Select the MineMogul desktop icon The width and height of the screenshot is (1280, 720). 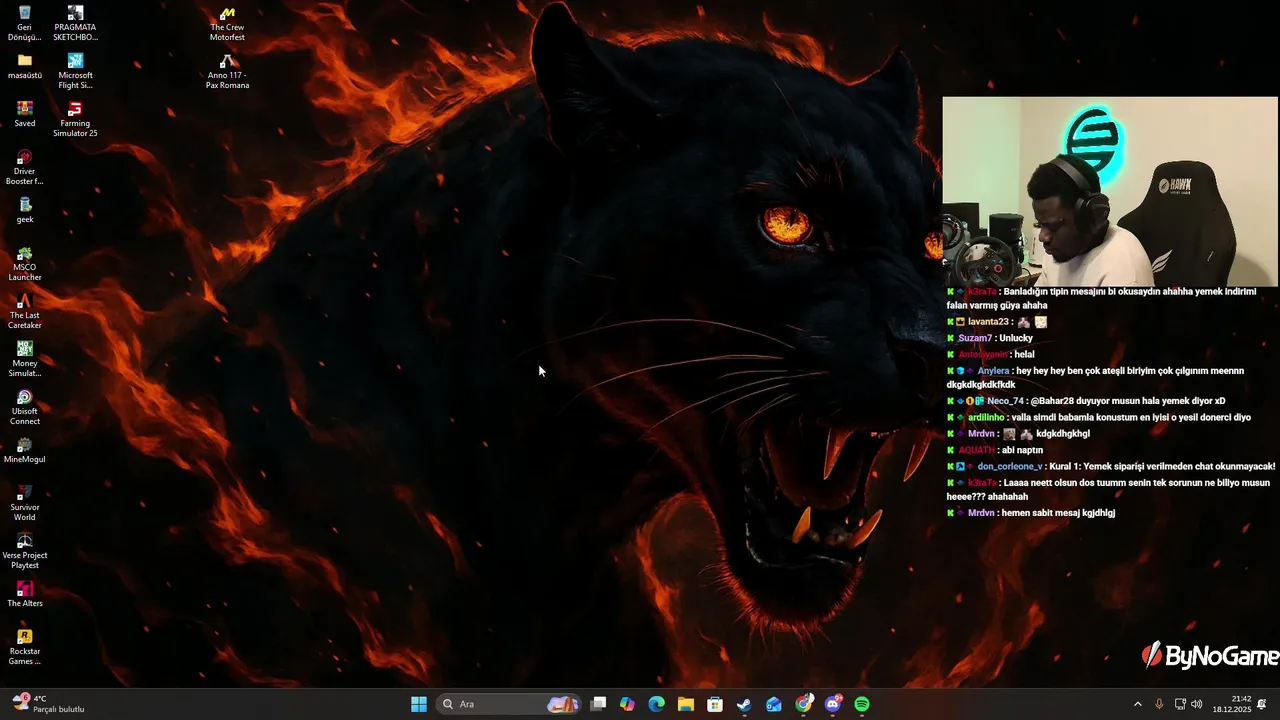[25, 451]
